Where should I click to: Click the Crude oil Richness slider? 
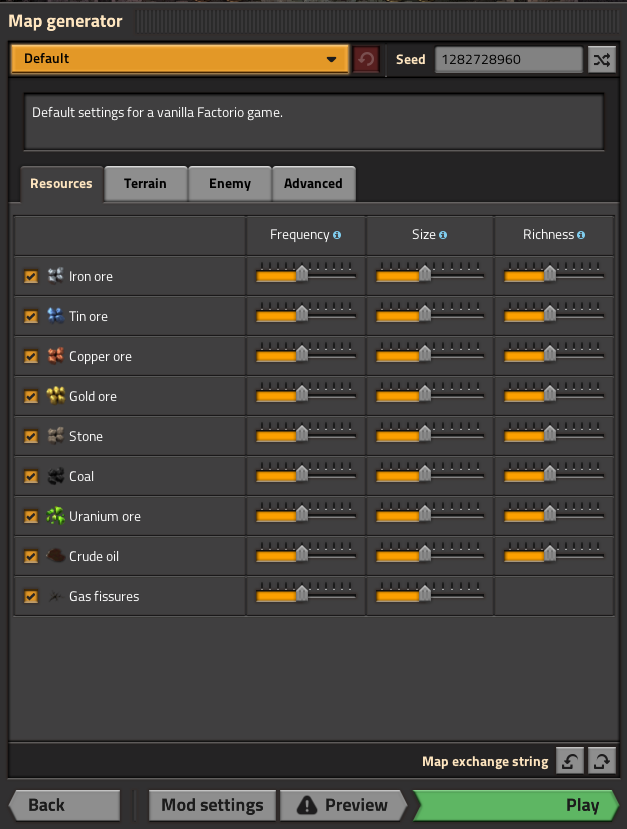(x=554, y=553)
